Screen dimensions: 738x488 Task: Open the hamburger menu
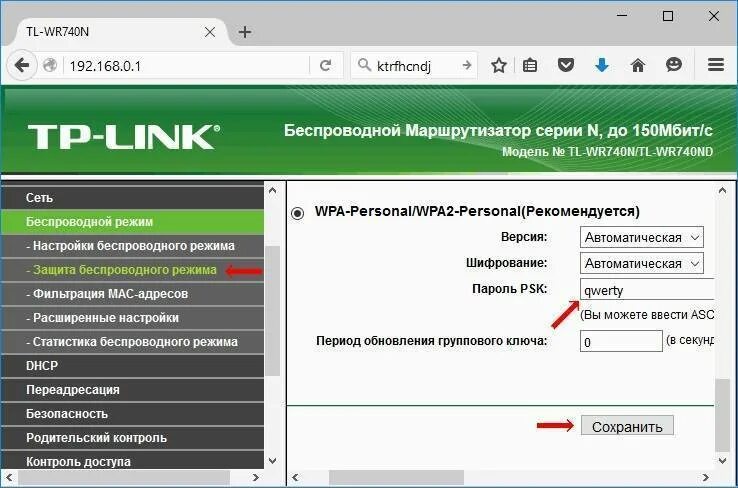(x=716, y=65)
